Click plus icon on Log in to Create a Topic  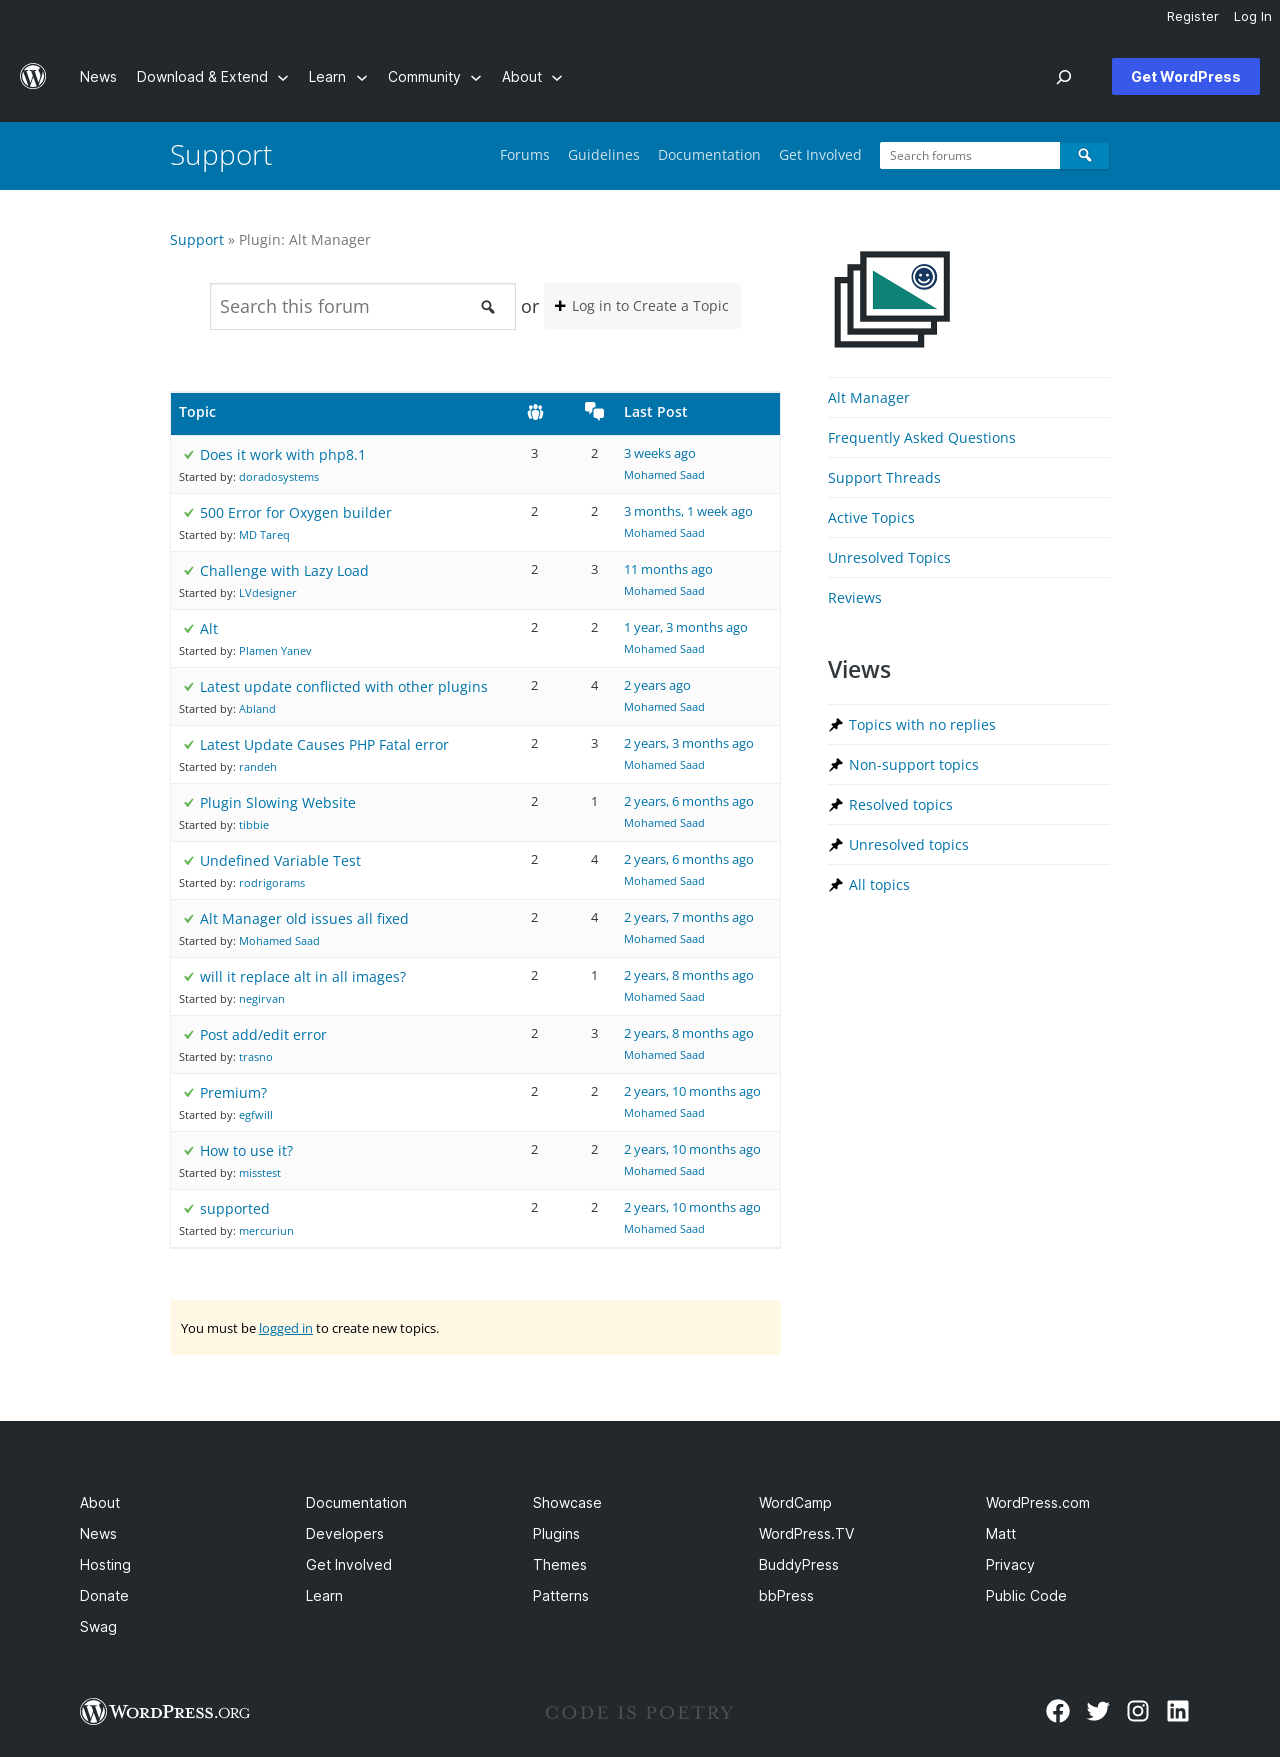point(560,306)
